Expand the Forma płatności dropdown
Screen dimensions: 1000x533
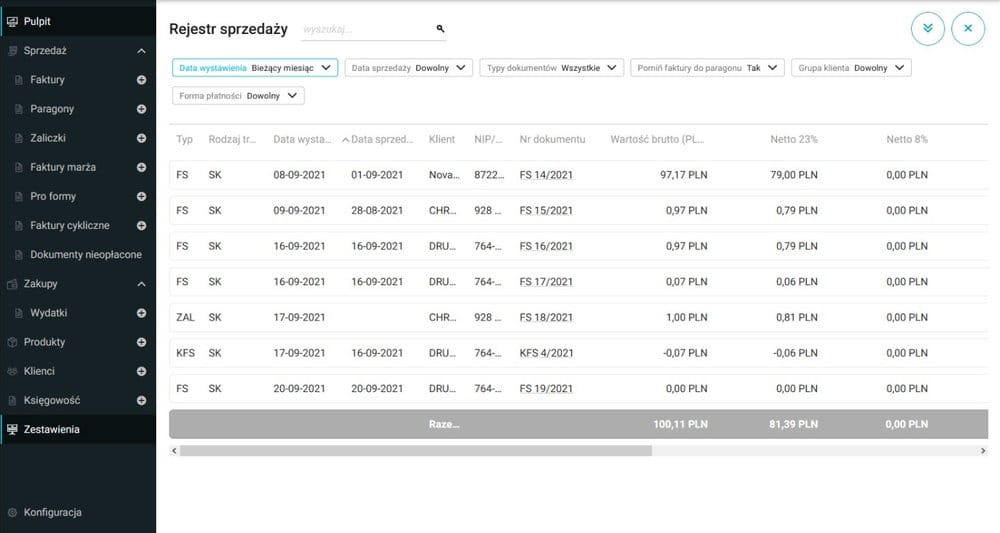pos(238,96)
